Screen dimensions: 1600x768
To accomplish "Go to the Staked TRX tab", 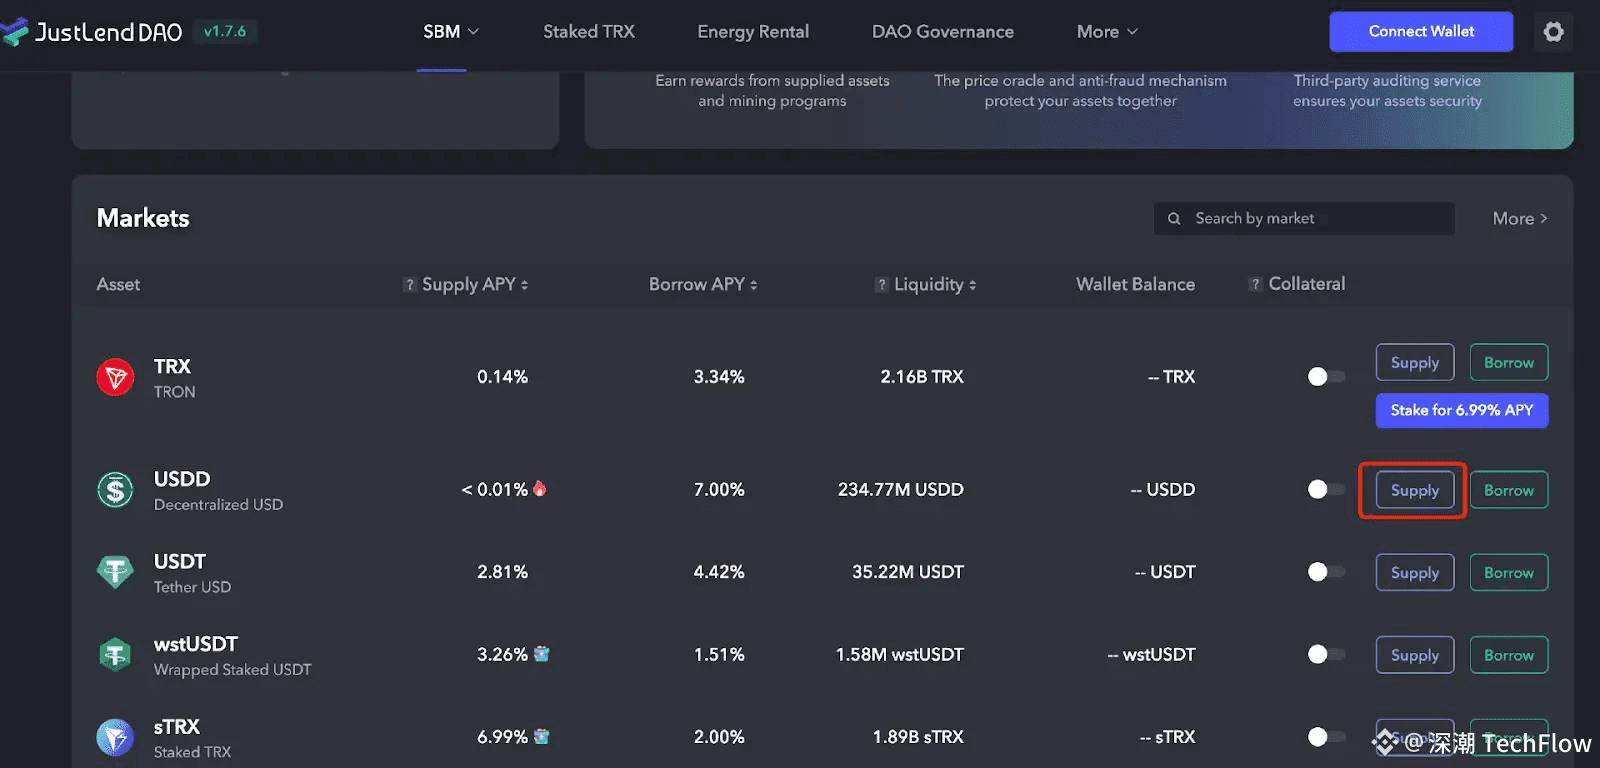I will (588, 32).
